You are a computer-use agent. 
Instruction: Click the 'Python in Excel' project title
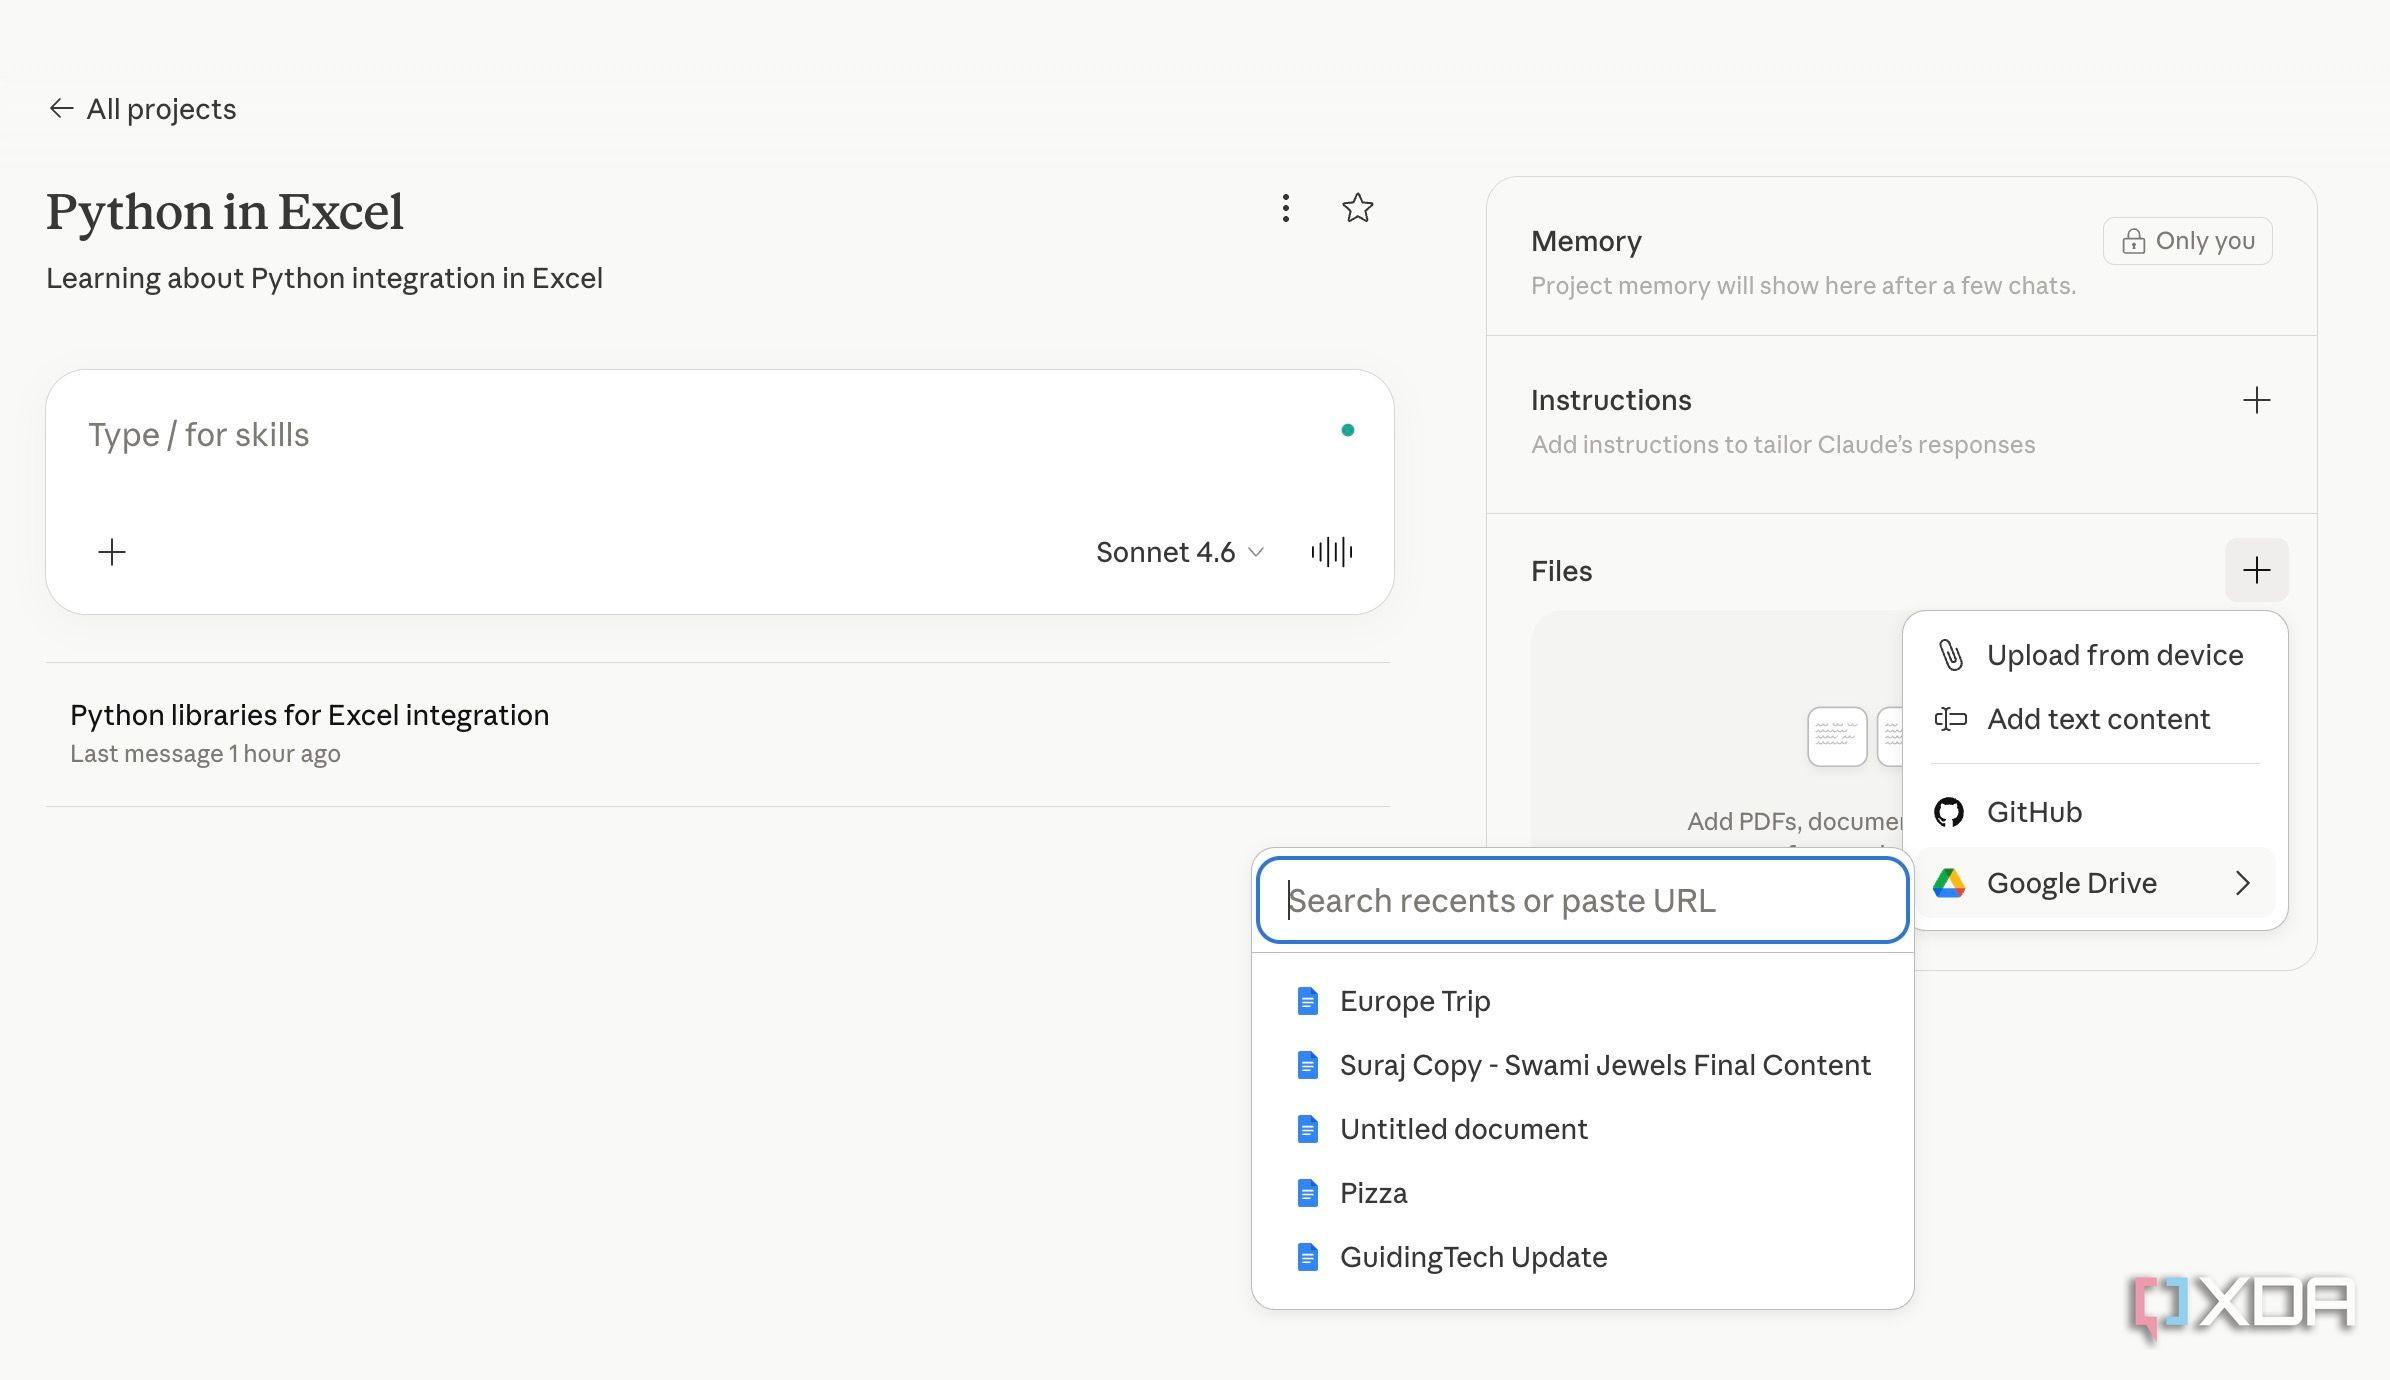click(x=225, y=211)
